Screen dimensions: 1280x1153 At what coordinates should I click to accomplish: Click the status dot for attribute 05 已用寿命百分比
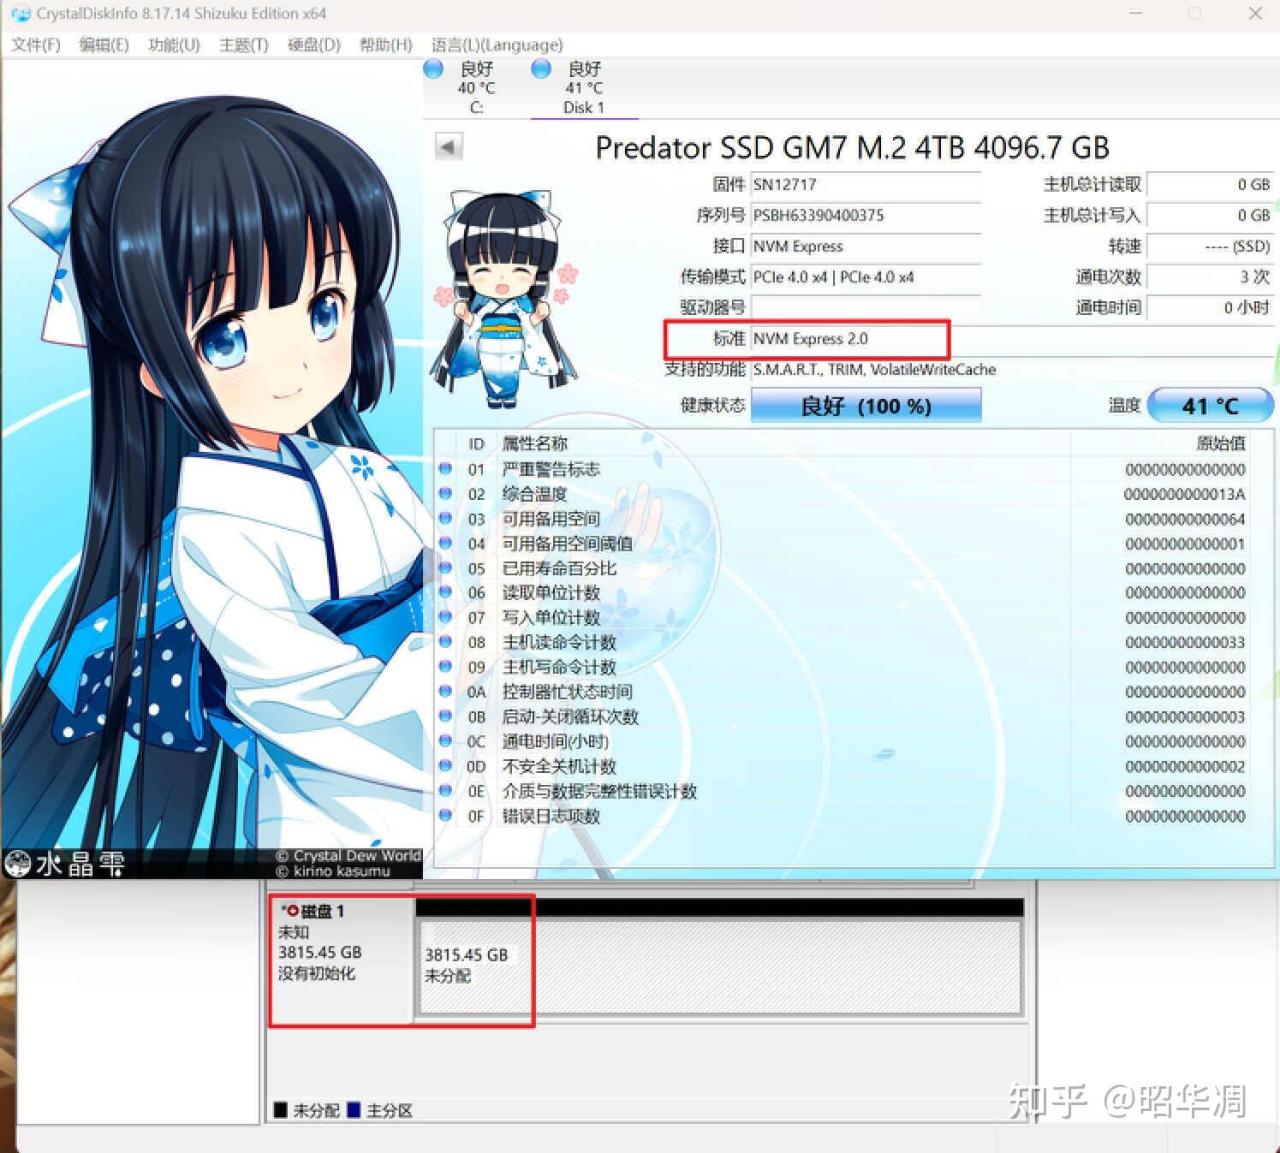[x=445, y=568]
